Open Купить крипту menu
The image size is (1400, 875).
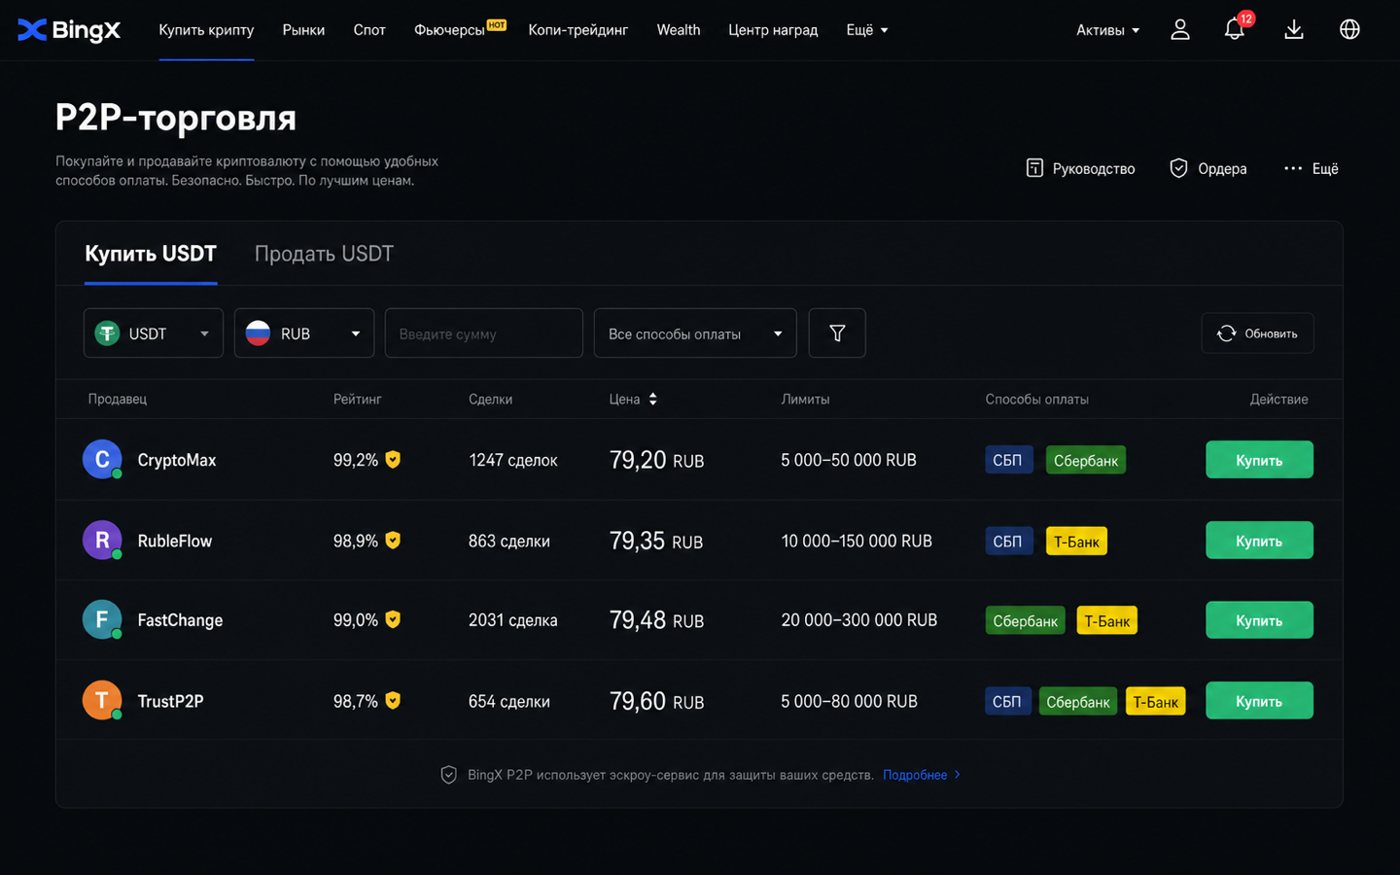click(206, 30)
